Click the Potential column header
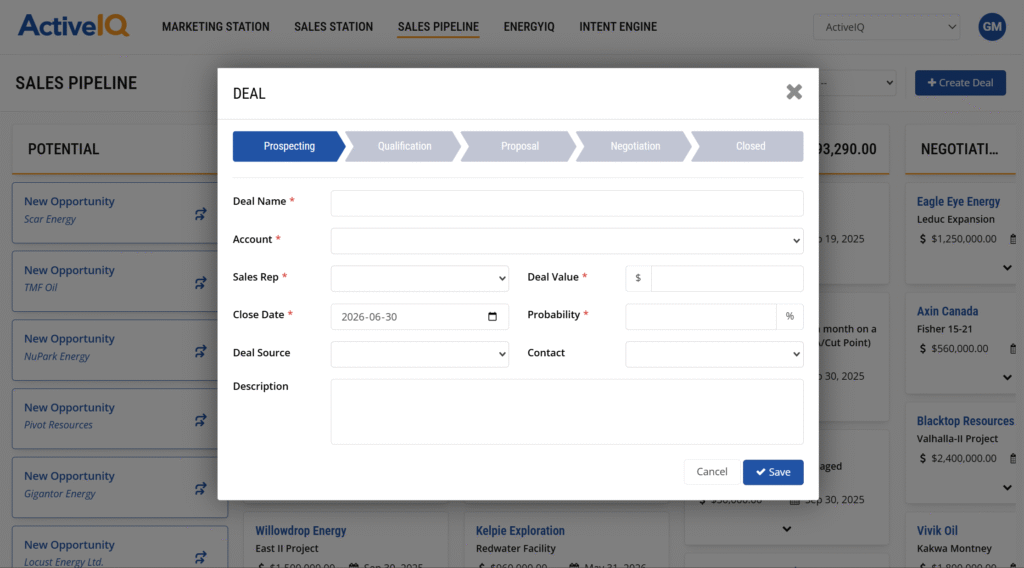Image resolution: width=1024 pixels, height=568 pixels. point(63,150)
